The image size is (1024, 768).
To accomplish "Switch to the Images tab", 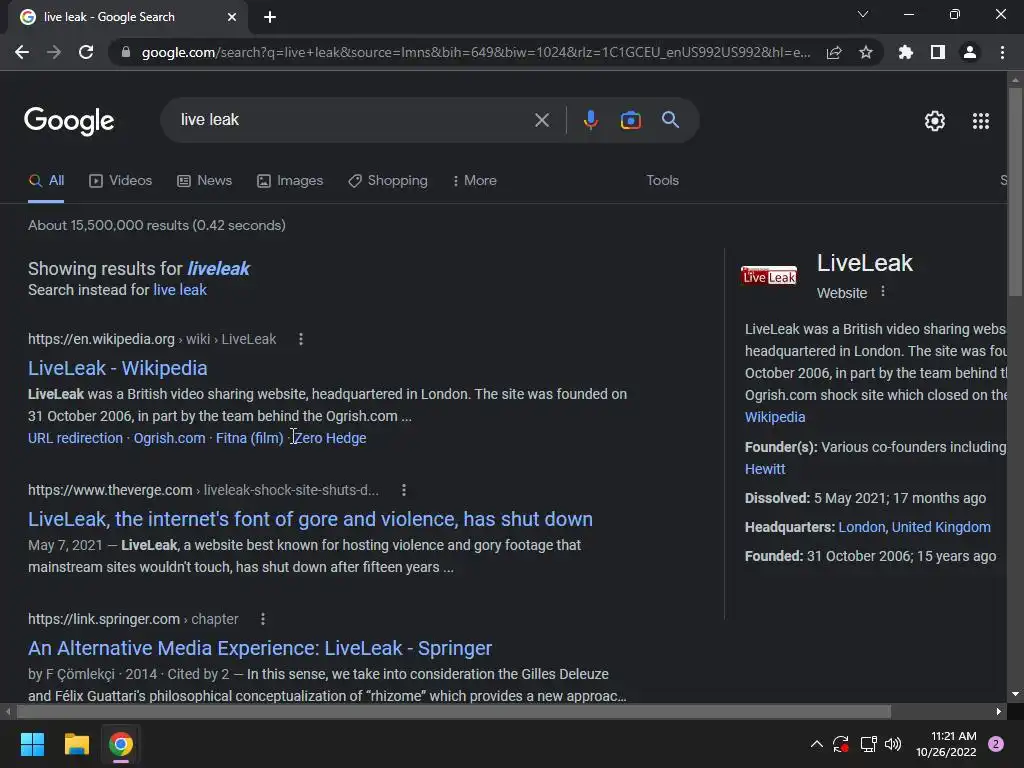I will pyautogui.click(x=290, y=181).
